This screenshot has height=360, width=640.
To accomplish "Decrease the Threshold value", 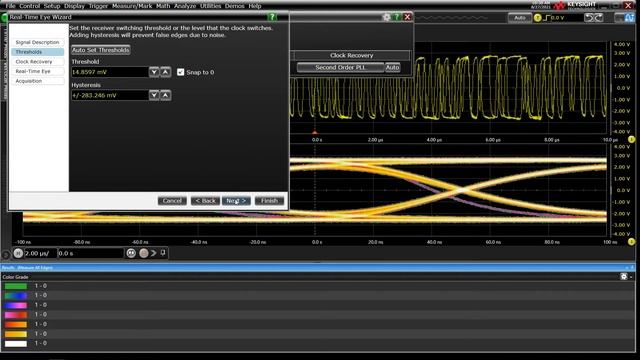I will click(154, 72).
